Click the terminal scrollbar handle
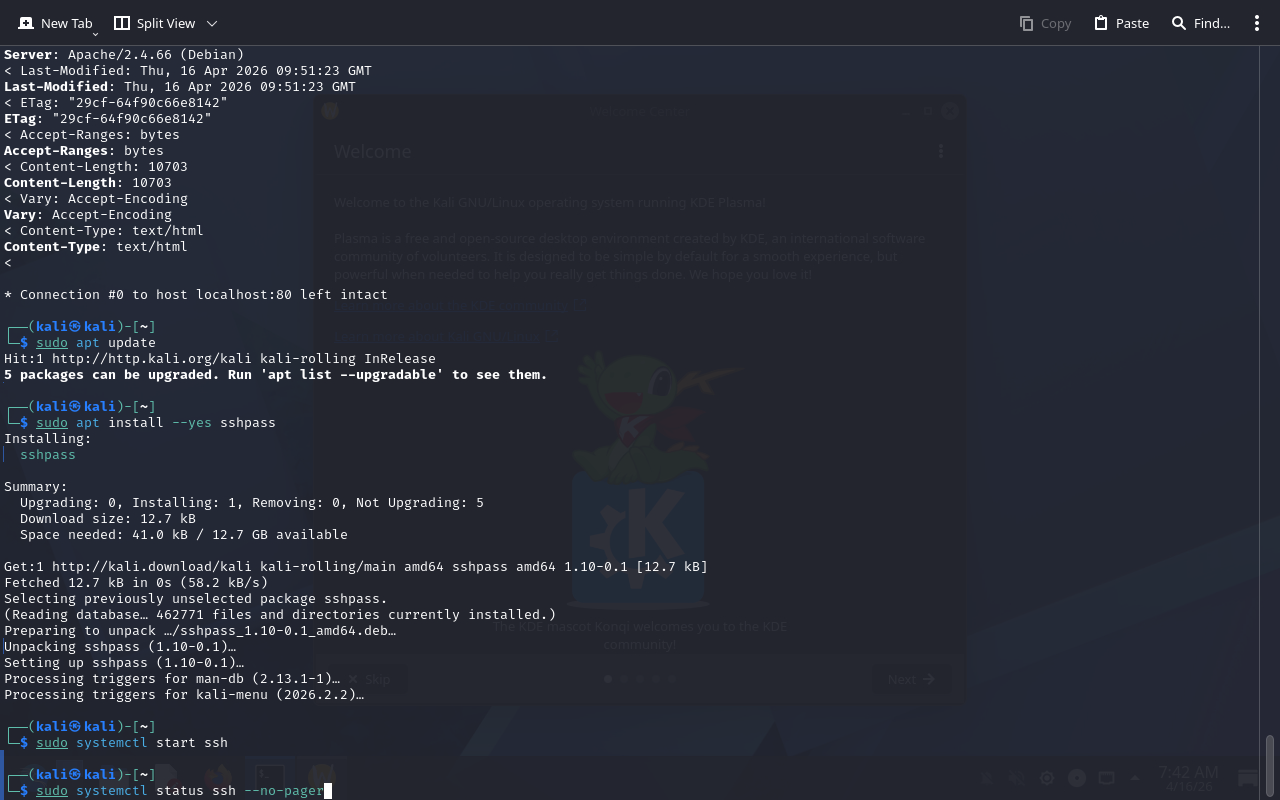This screenshot has width=1280, height=800. click(x=1270, y=765)
